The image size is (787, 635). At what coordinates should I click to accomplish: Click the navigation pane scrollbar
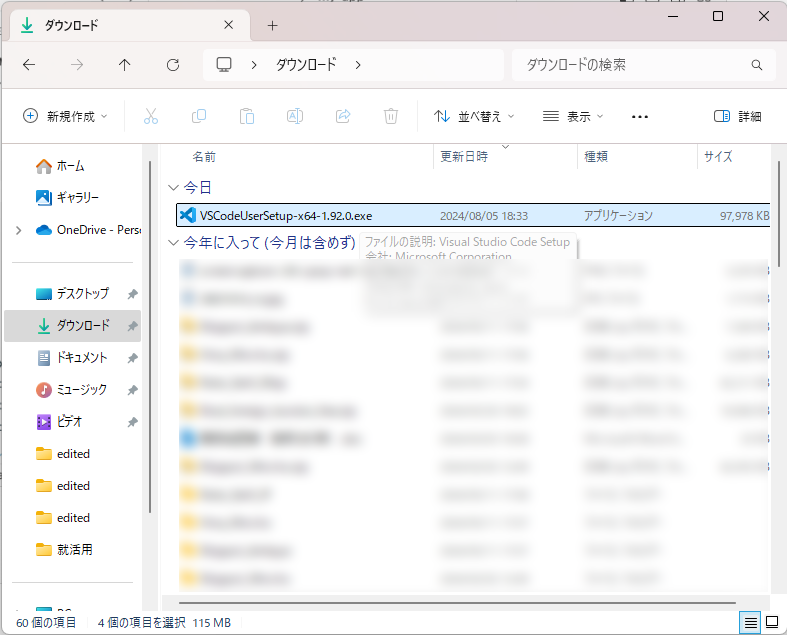150,337
